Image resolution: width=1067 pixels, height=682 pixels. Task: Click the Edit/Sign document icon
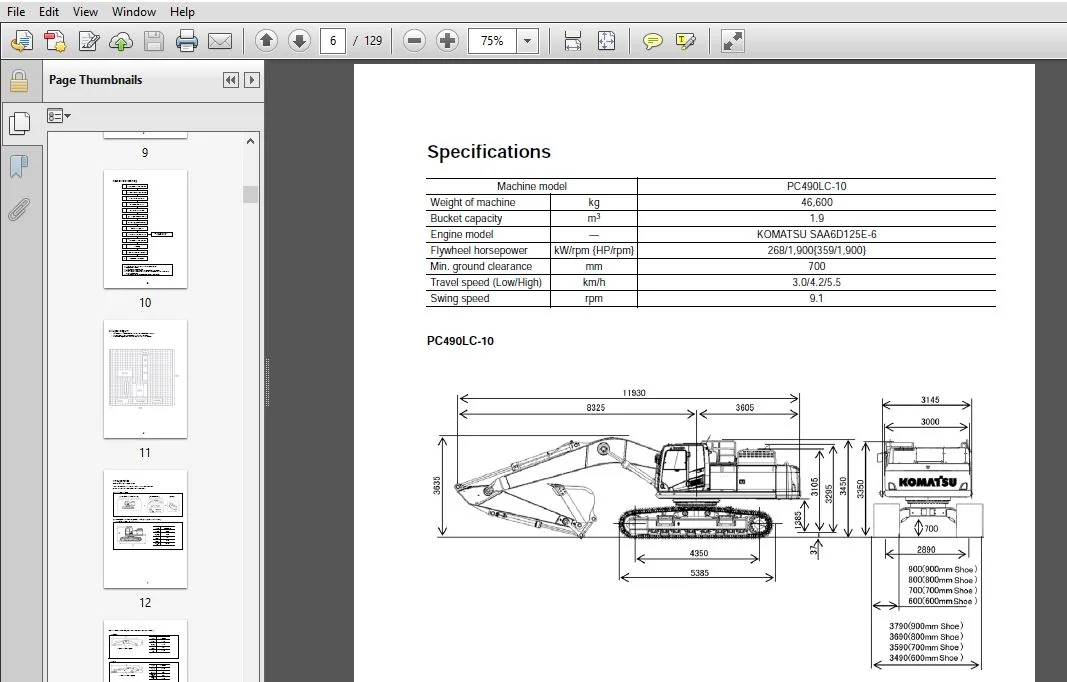click(x=88, y=41)
